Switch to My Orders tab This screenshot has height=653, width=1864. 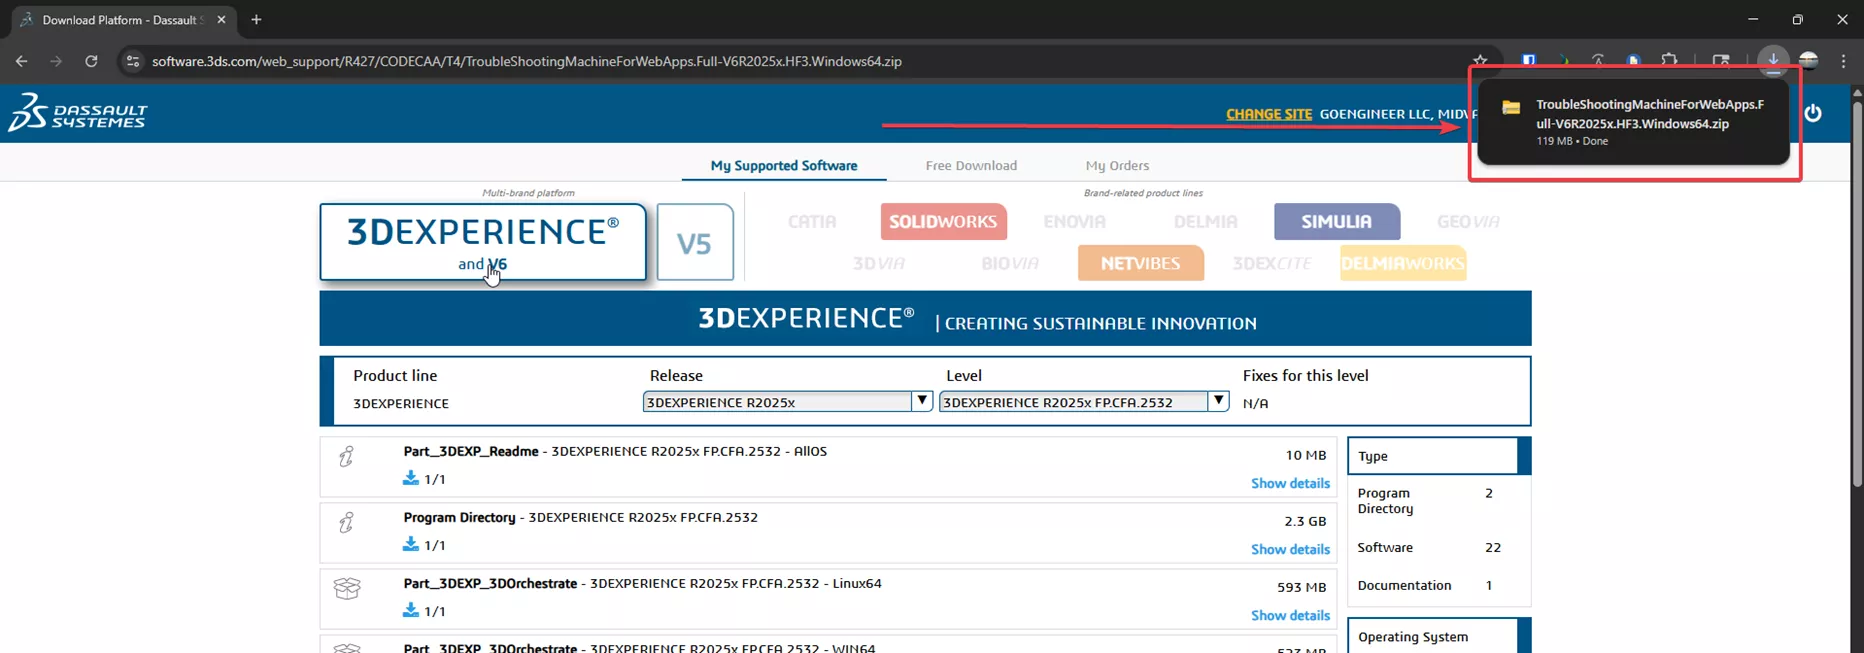coord(1117,165)
